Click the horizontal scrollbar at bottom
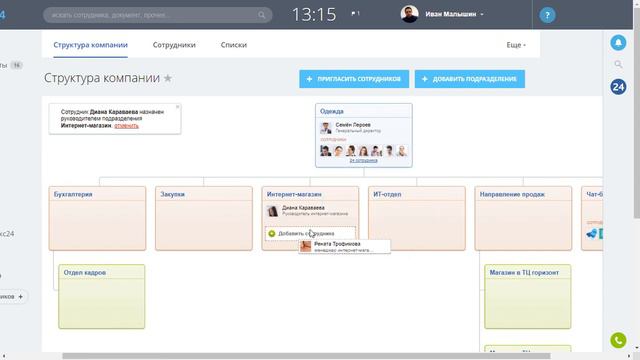The image size is (640, 360). [x=306, y=356]
